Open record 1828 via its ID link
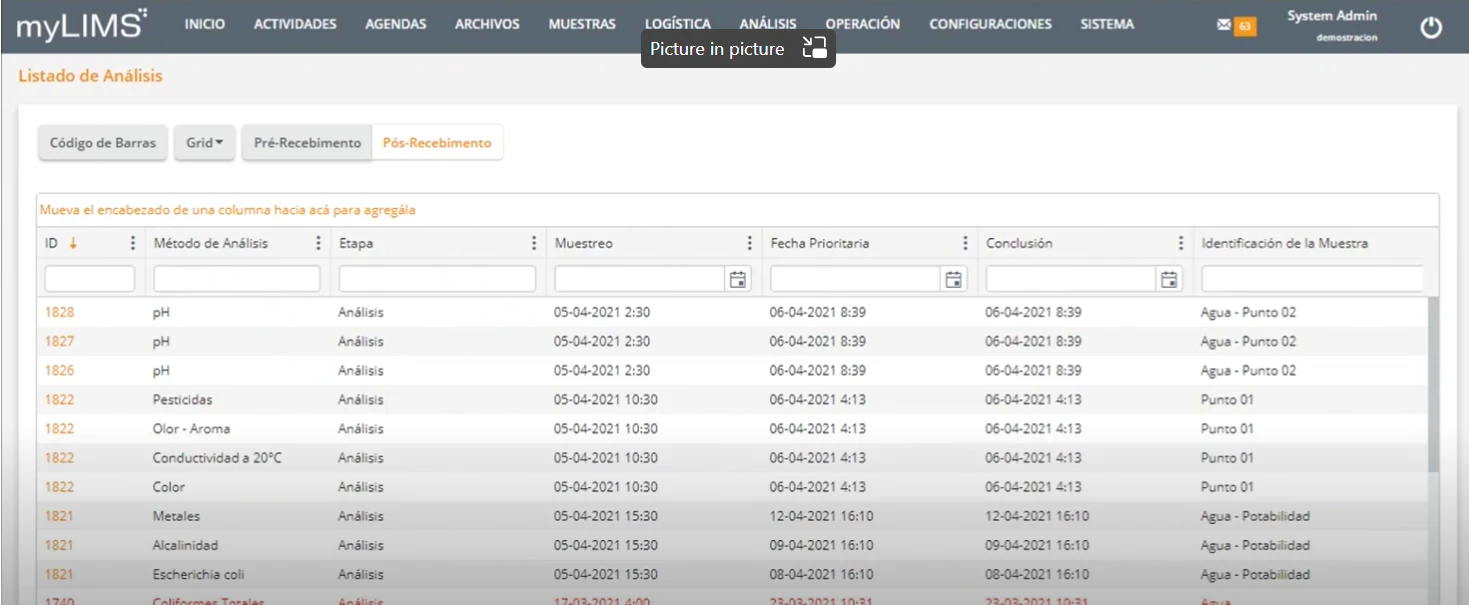This screenshot has height=605, width=1469. coord(58,312)
